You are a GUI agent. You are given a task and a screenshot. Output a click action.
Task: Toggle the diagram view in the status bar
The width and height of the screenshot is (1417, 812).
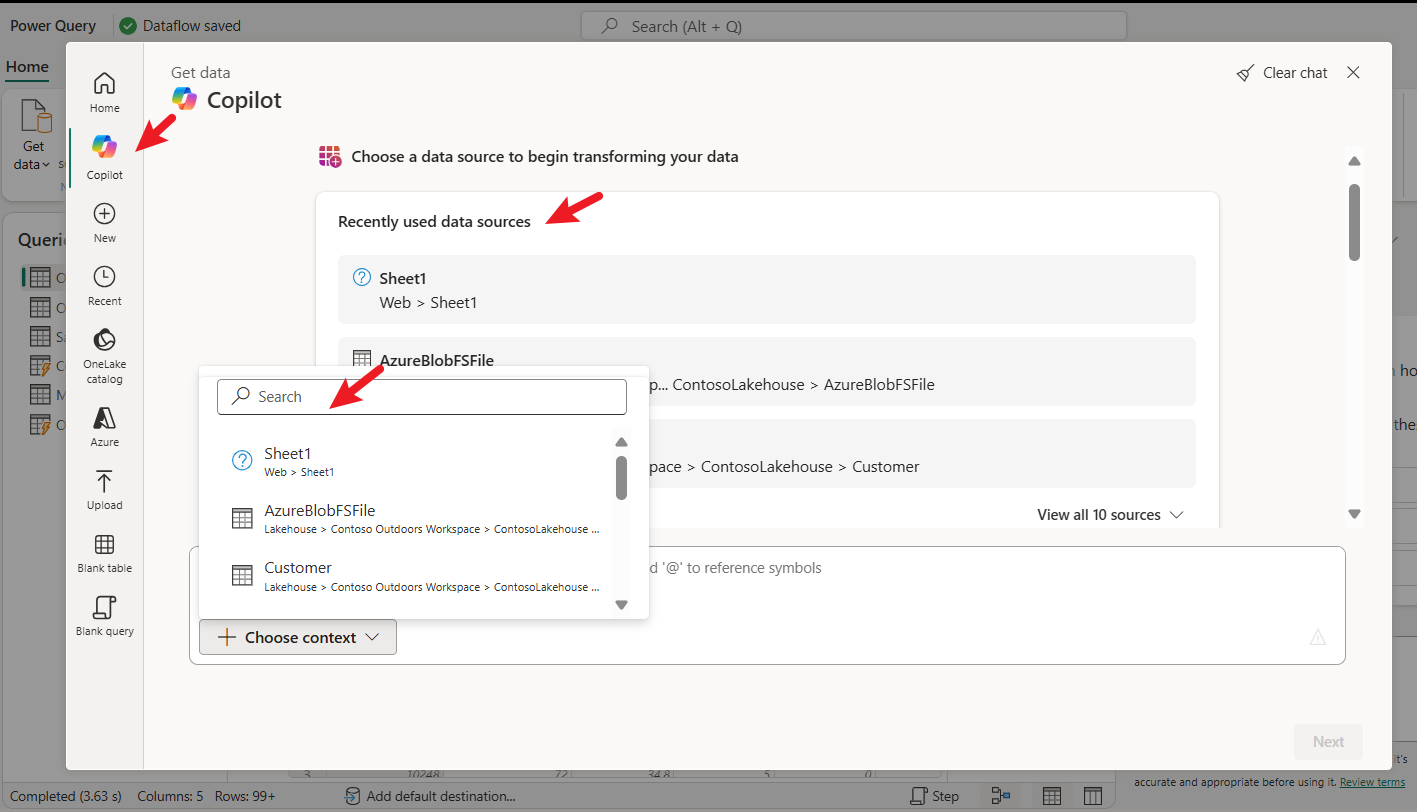pyautogui.click(x=1001, y=795)
